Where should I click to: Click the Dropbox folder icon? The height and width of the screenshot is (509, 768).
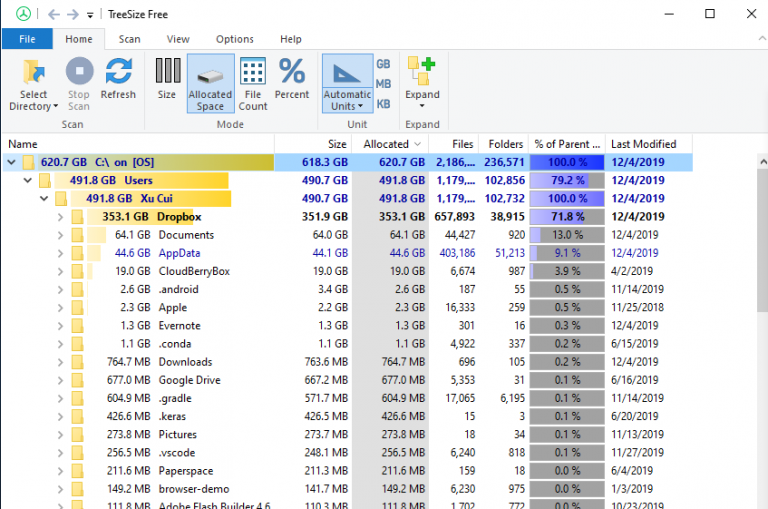[77, 217]
